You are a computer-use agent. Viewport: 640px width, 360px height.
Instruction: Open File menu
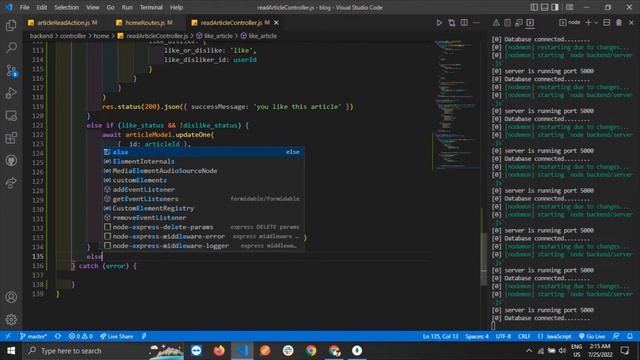[24, 7]
